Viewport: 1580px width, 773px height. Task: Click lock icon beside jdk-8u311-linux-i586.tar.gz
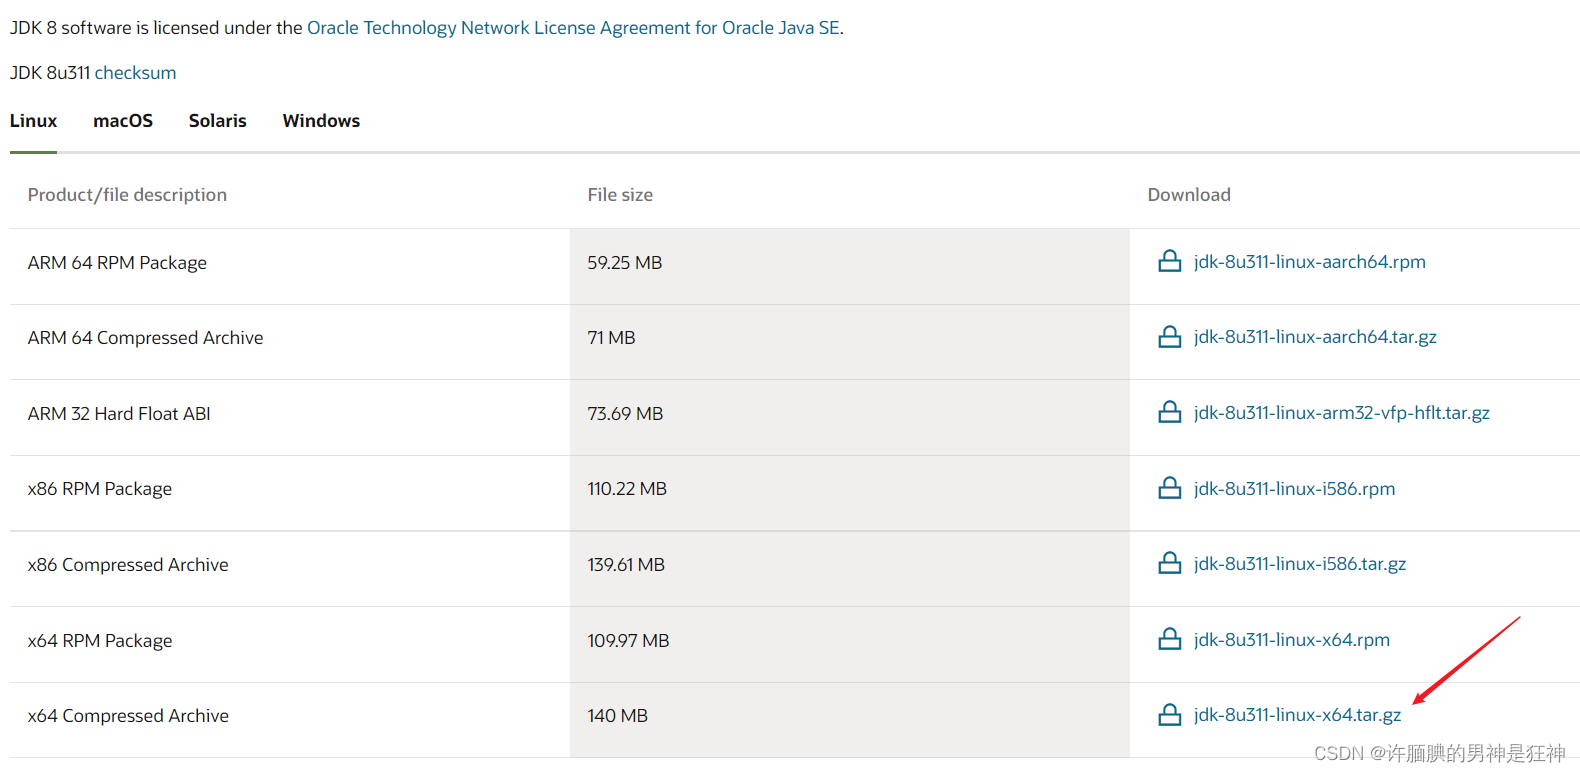click(1169, 563)
